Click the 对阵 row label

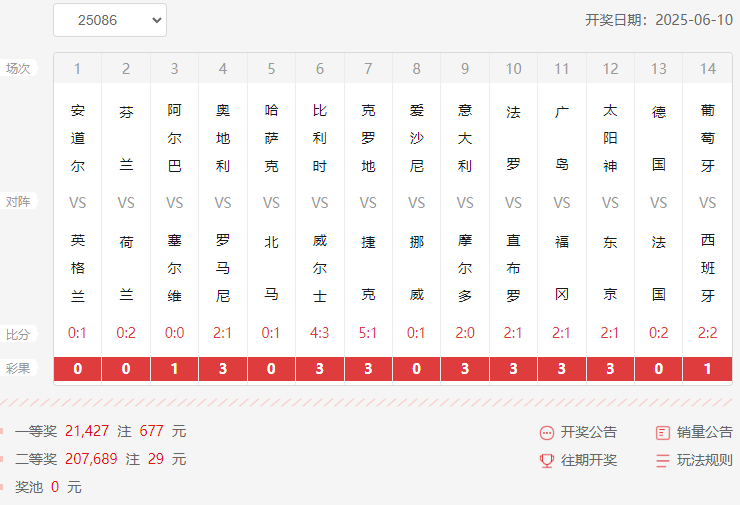pyautogui.click(x=18, y=202)
